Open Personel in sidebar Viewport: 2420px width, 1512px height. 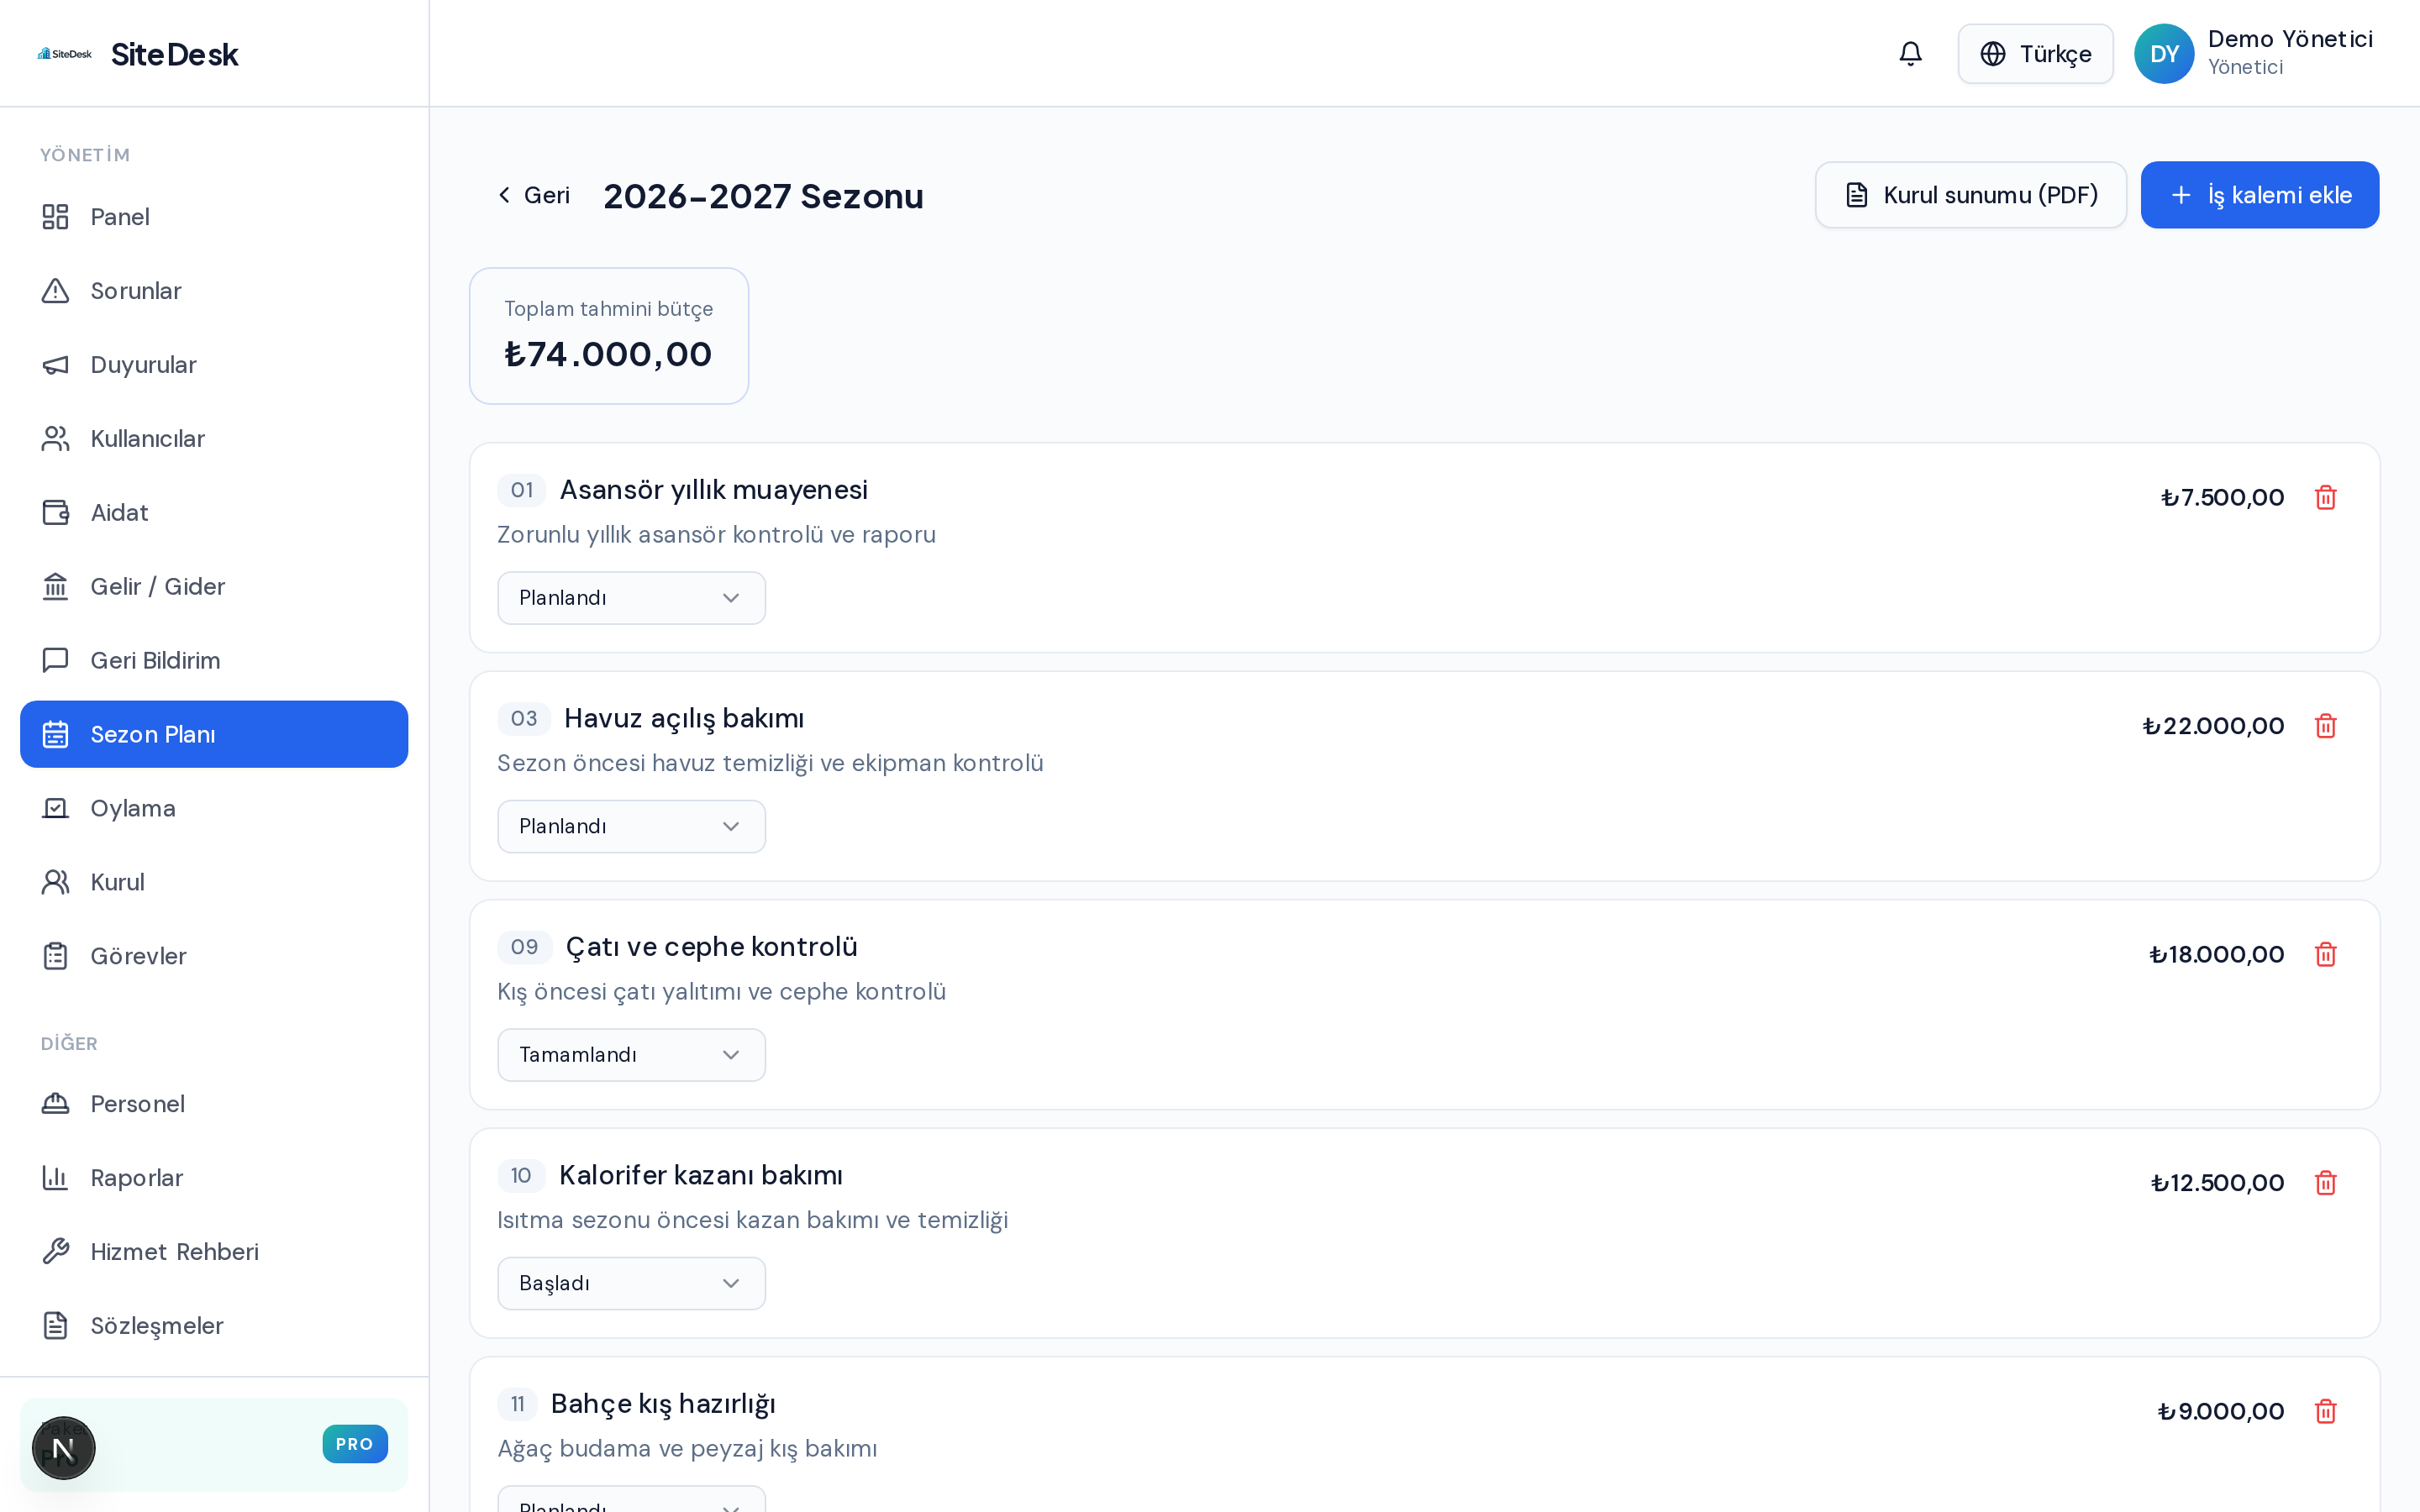pyautogui.click(x=214, y=1104)
